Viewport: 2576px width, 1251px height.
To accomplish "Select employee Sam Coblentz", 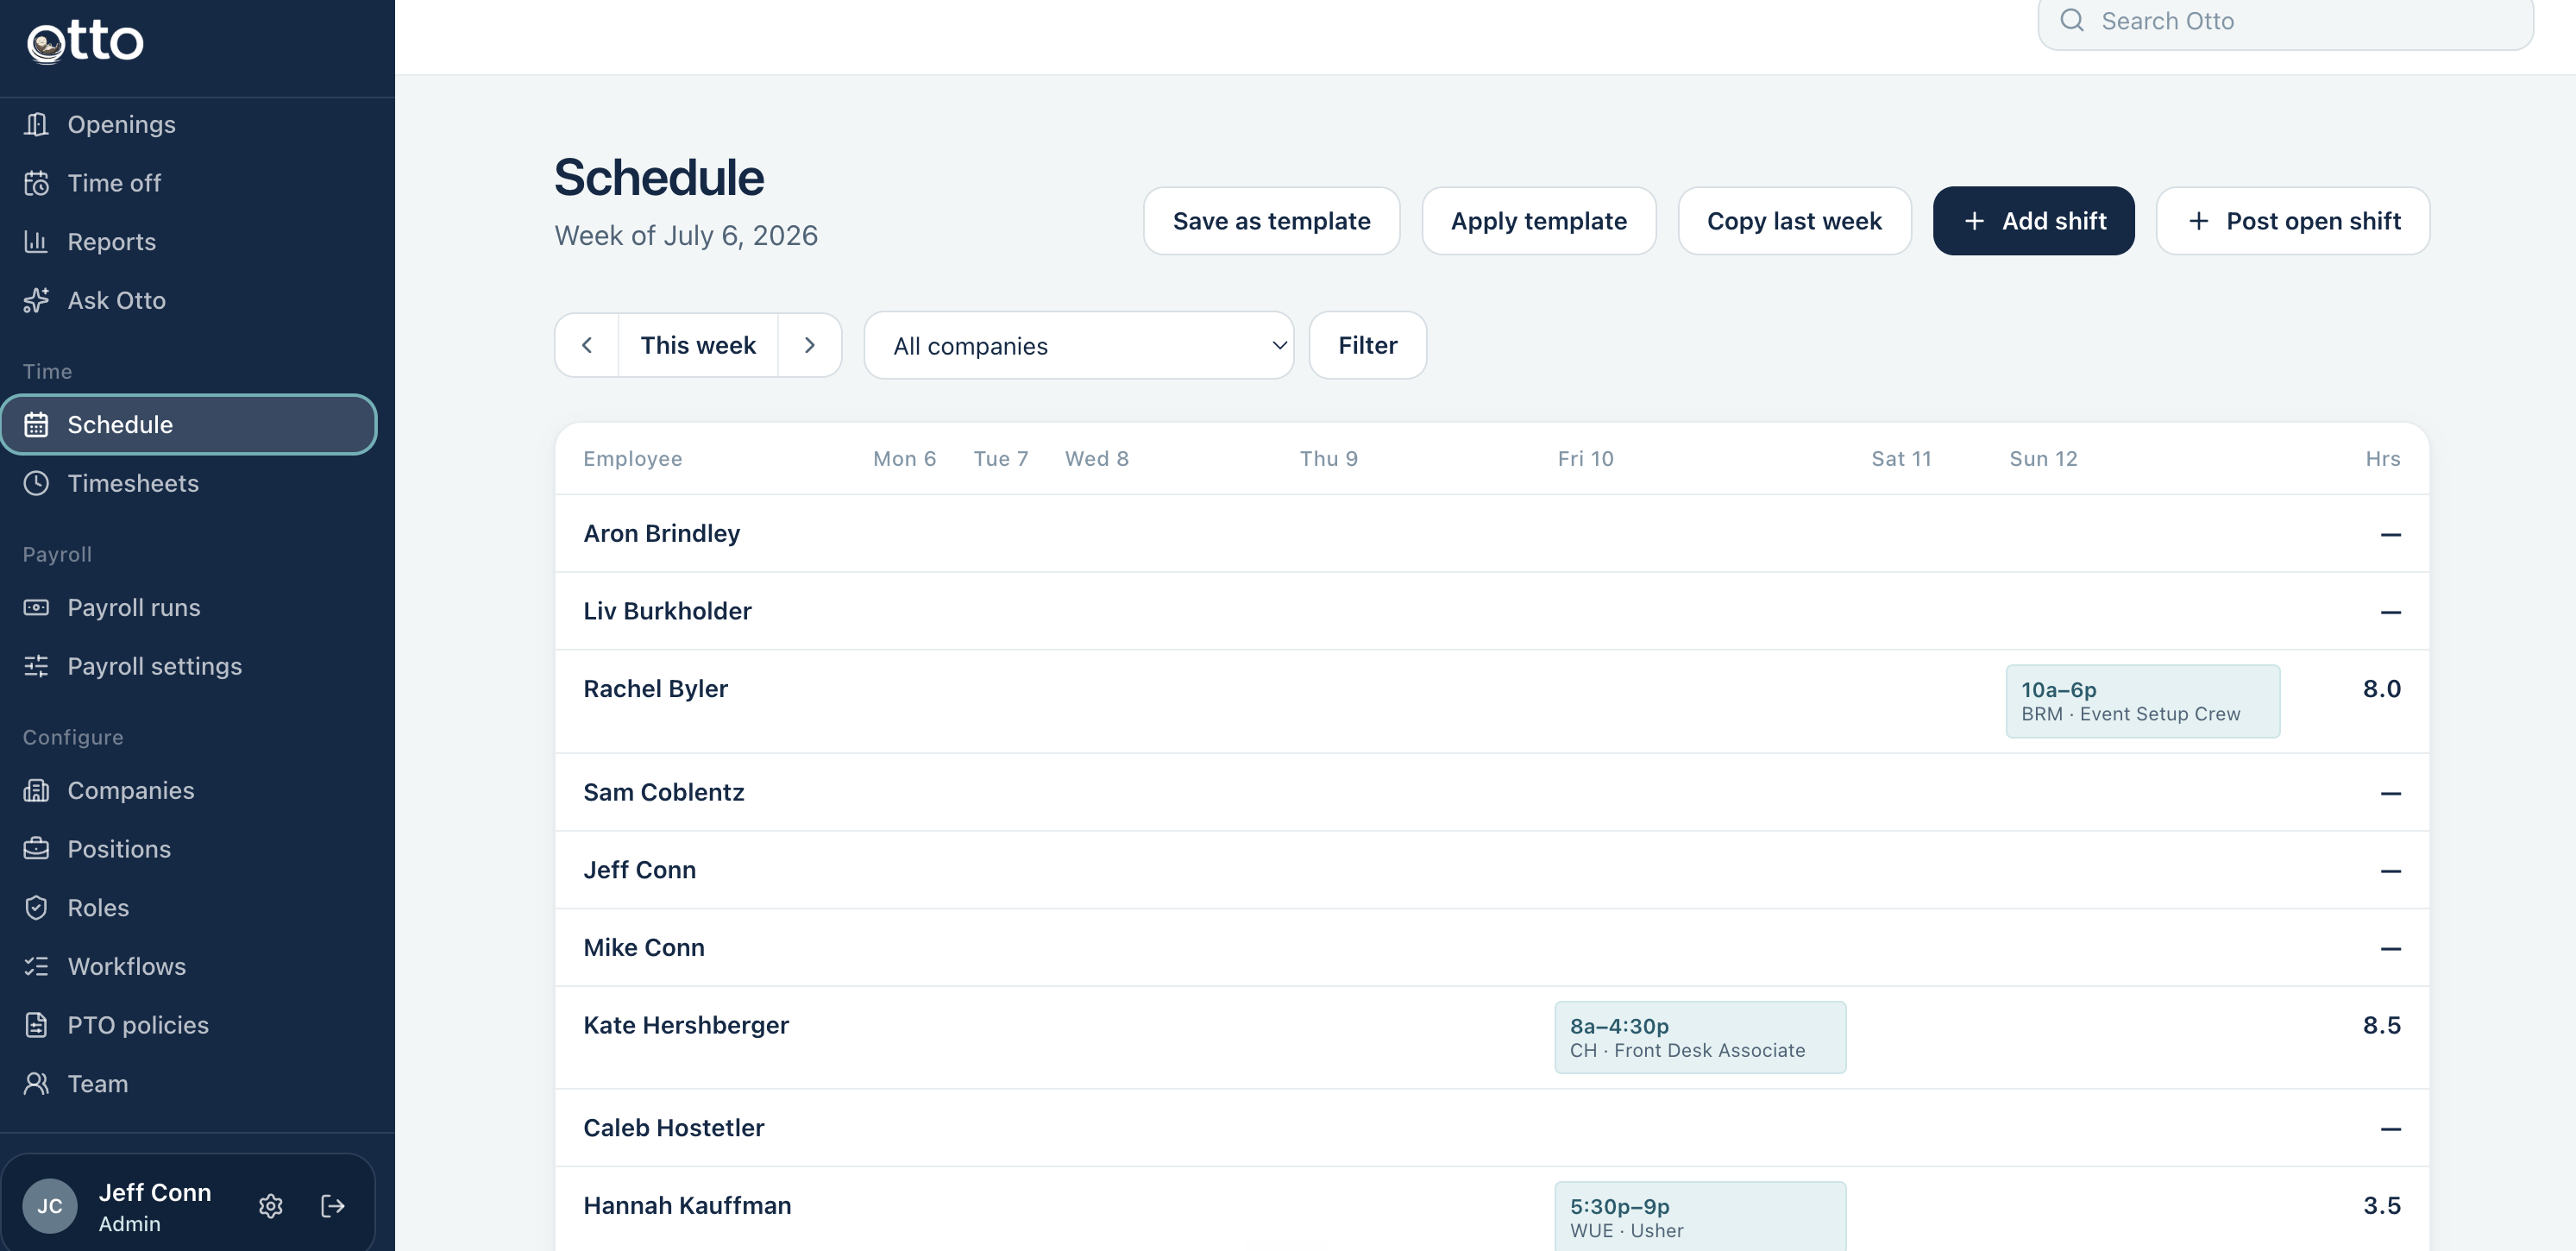I will 663,792.
